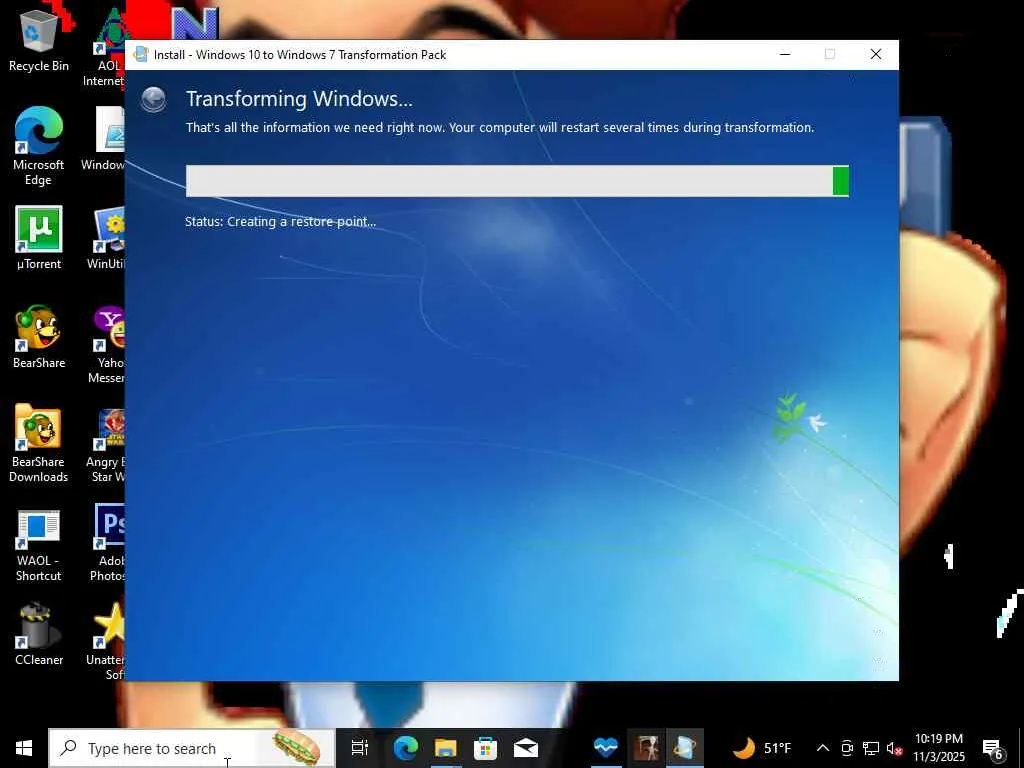Screen dimensions: 1024x768
Task: Select the WinUtil desktop shortcut
Action: (x=106, y=238)
